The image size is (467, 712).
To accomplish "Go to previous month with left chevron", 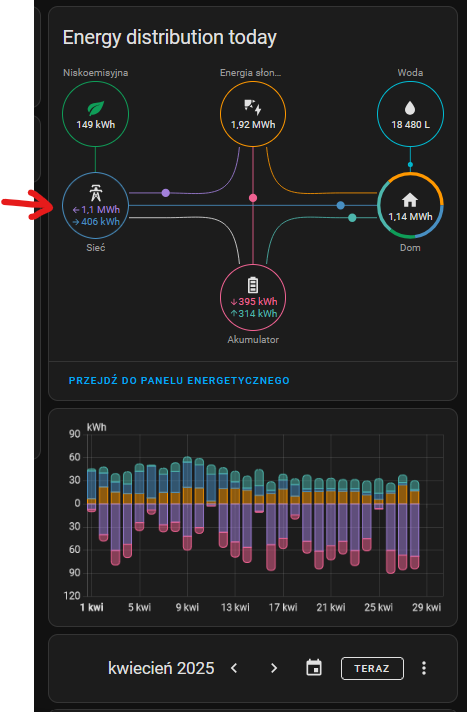I will pos(234,668).
